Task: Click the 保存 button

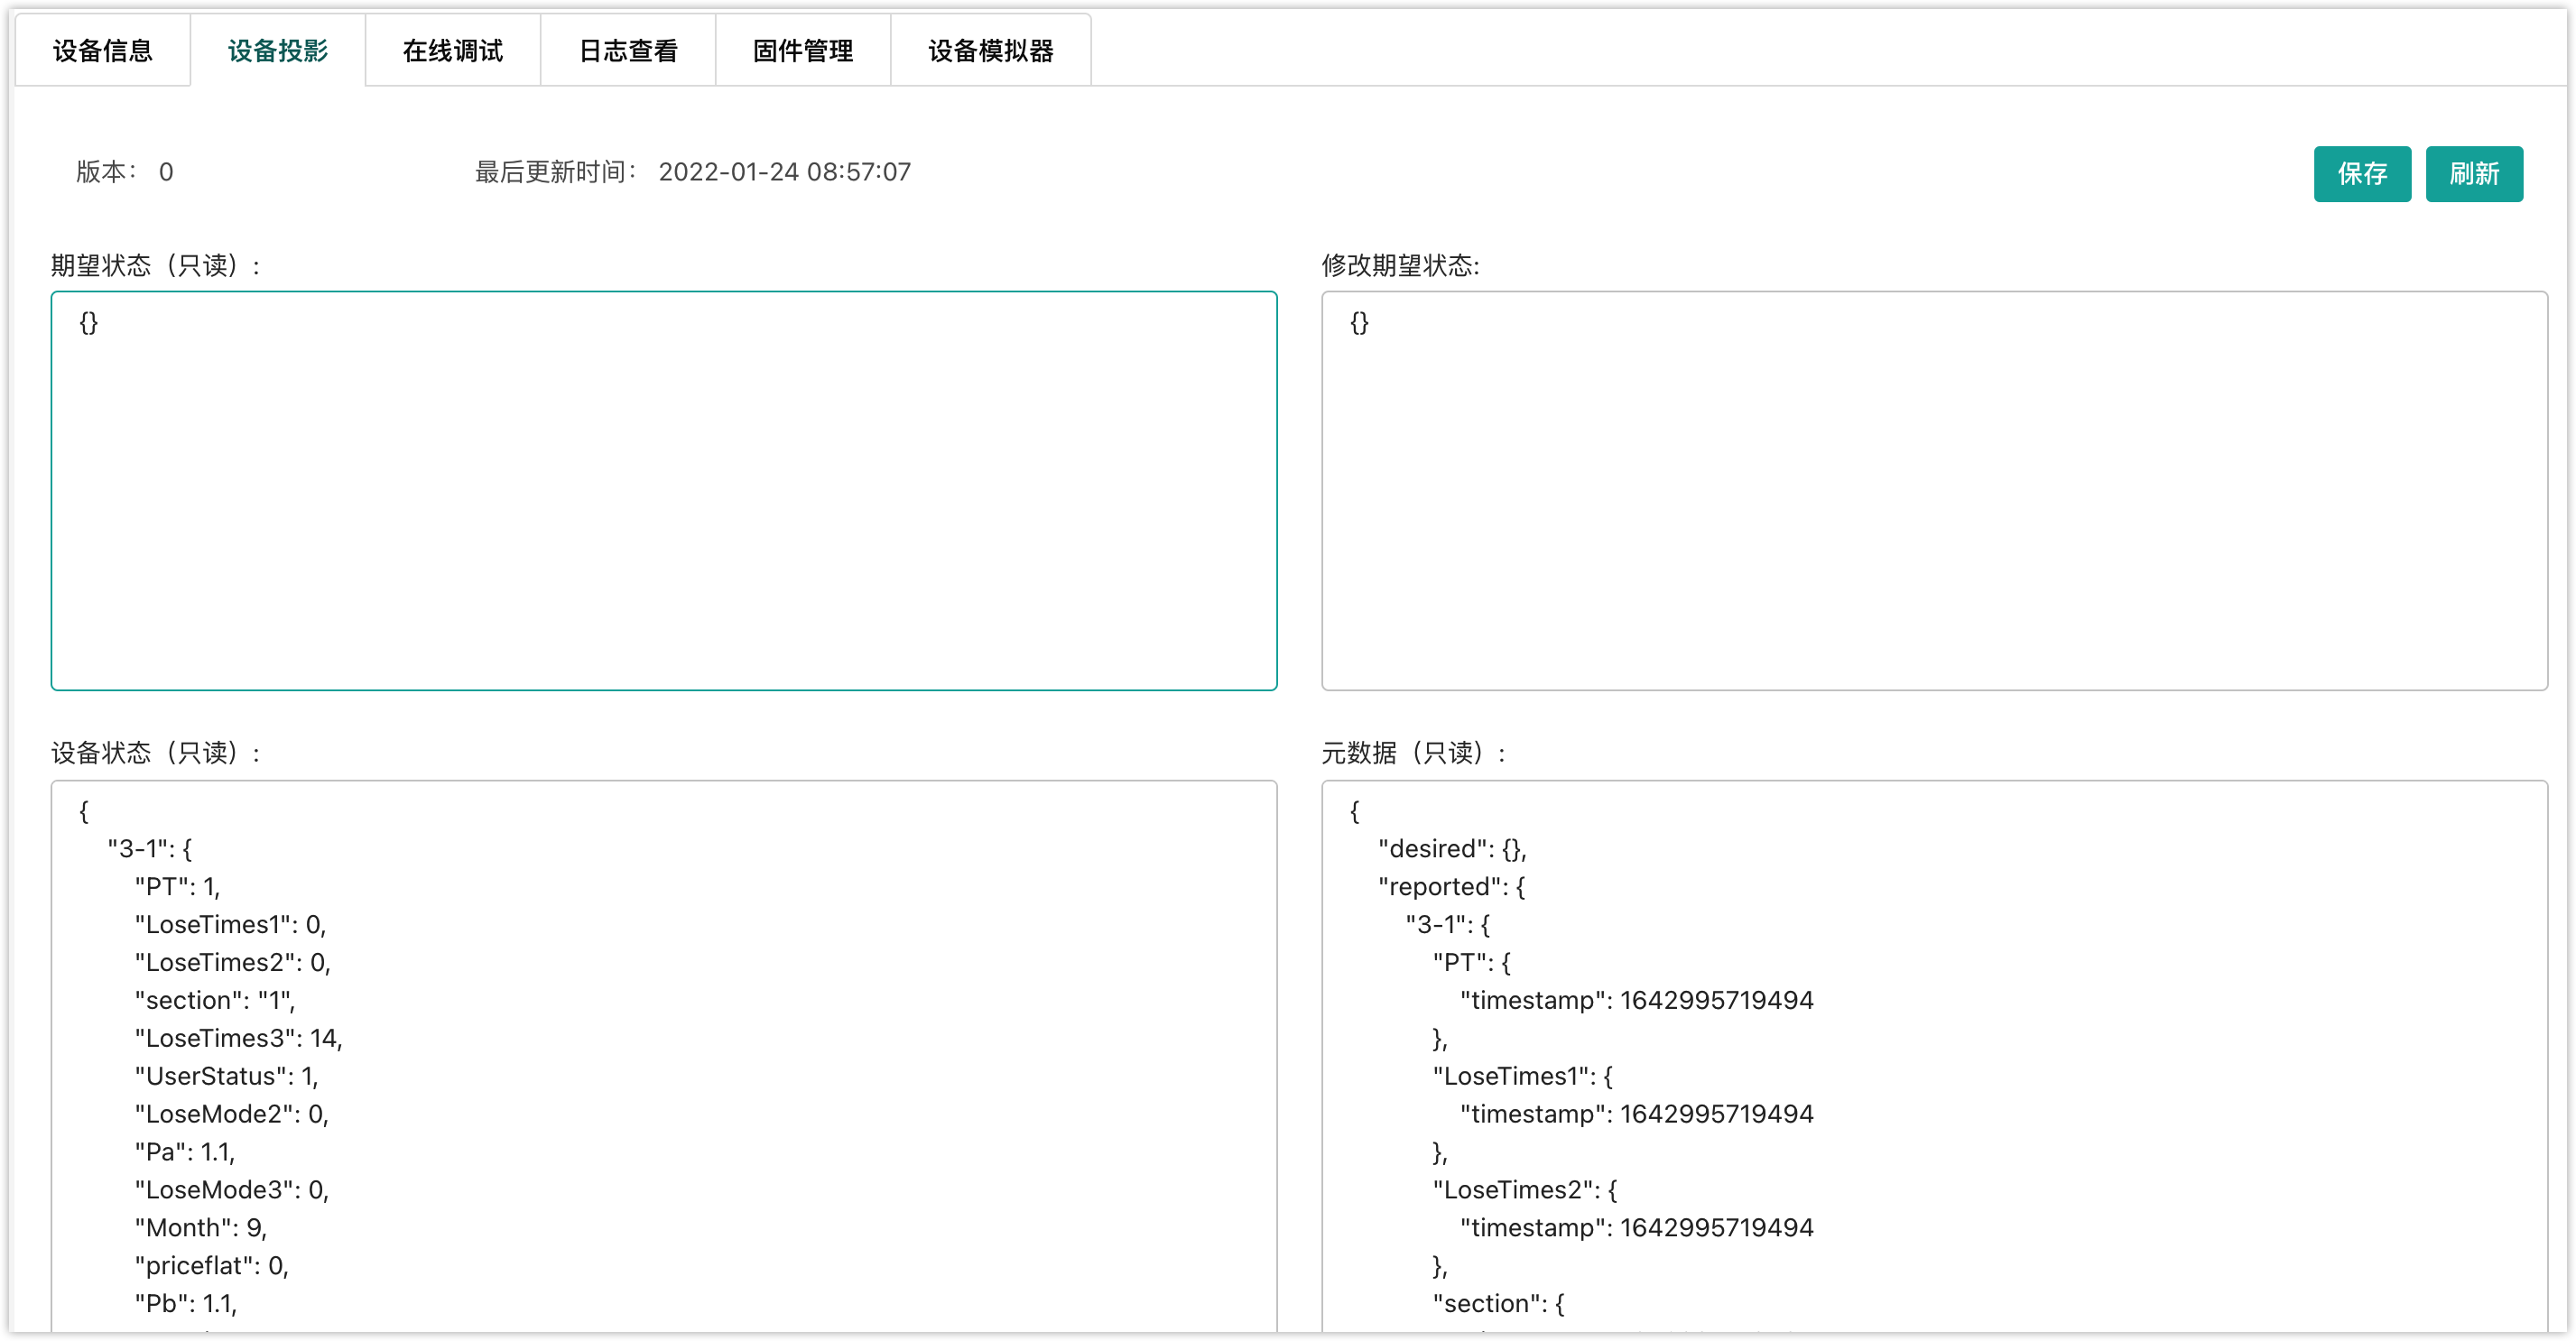Action: tap(2362, 174)
